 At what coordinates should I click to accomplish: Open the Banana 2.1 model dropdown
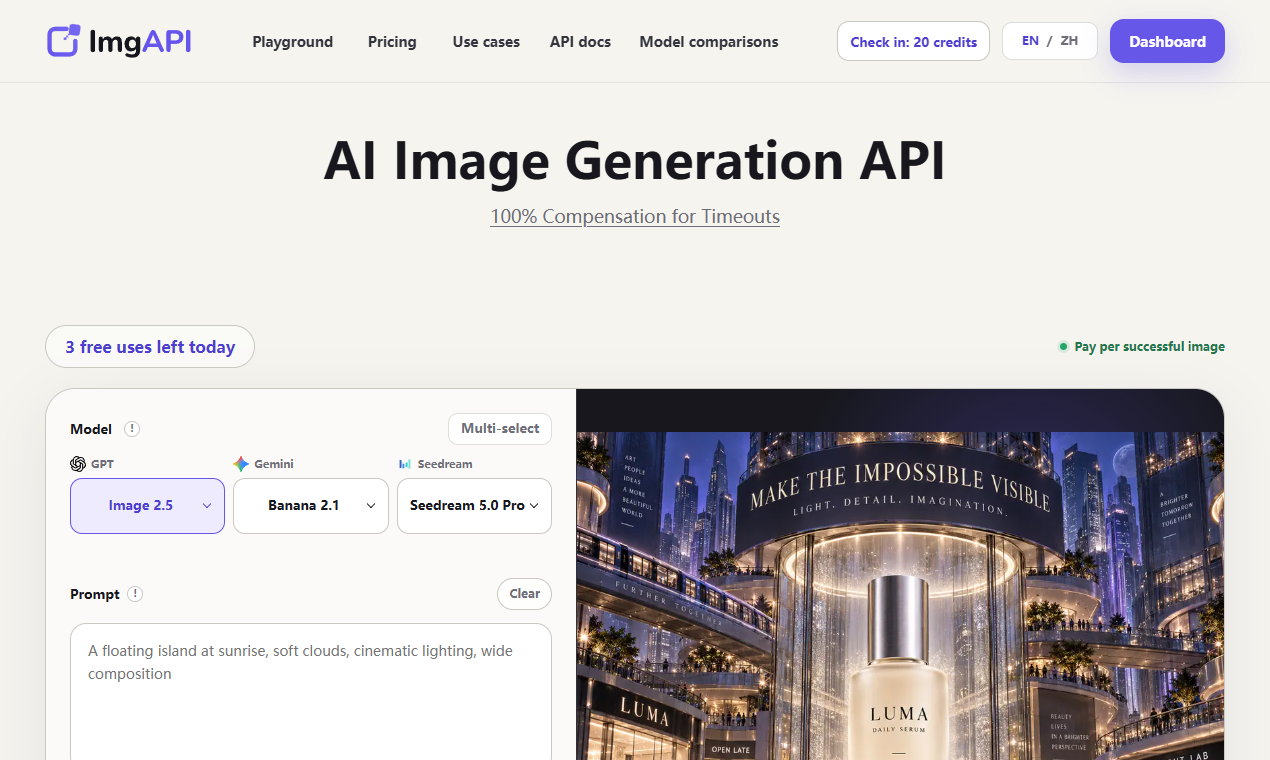[x=311, y=506]
